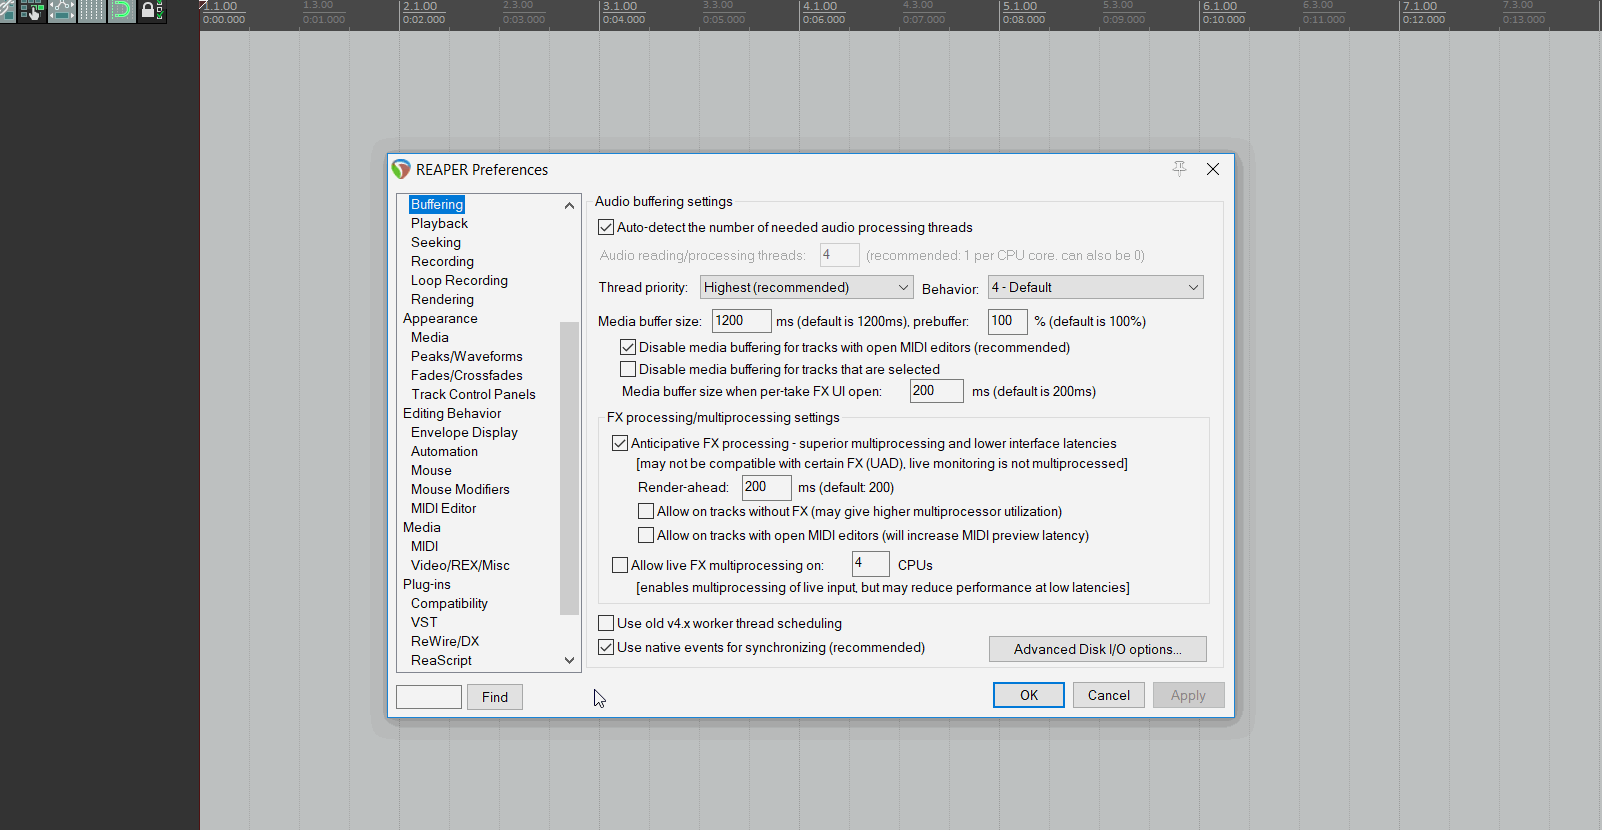The image size is (1602, 830).
Task: Open Rendering preferences page
Action: tap(442, 299)
